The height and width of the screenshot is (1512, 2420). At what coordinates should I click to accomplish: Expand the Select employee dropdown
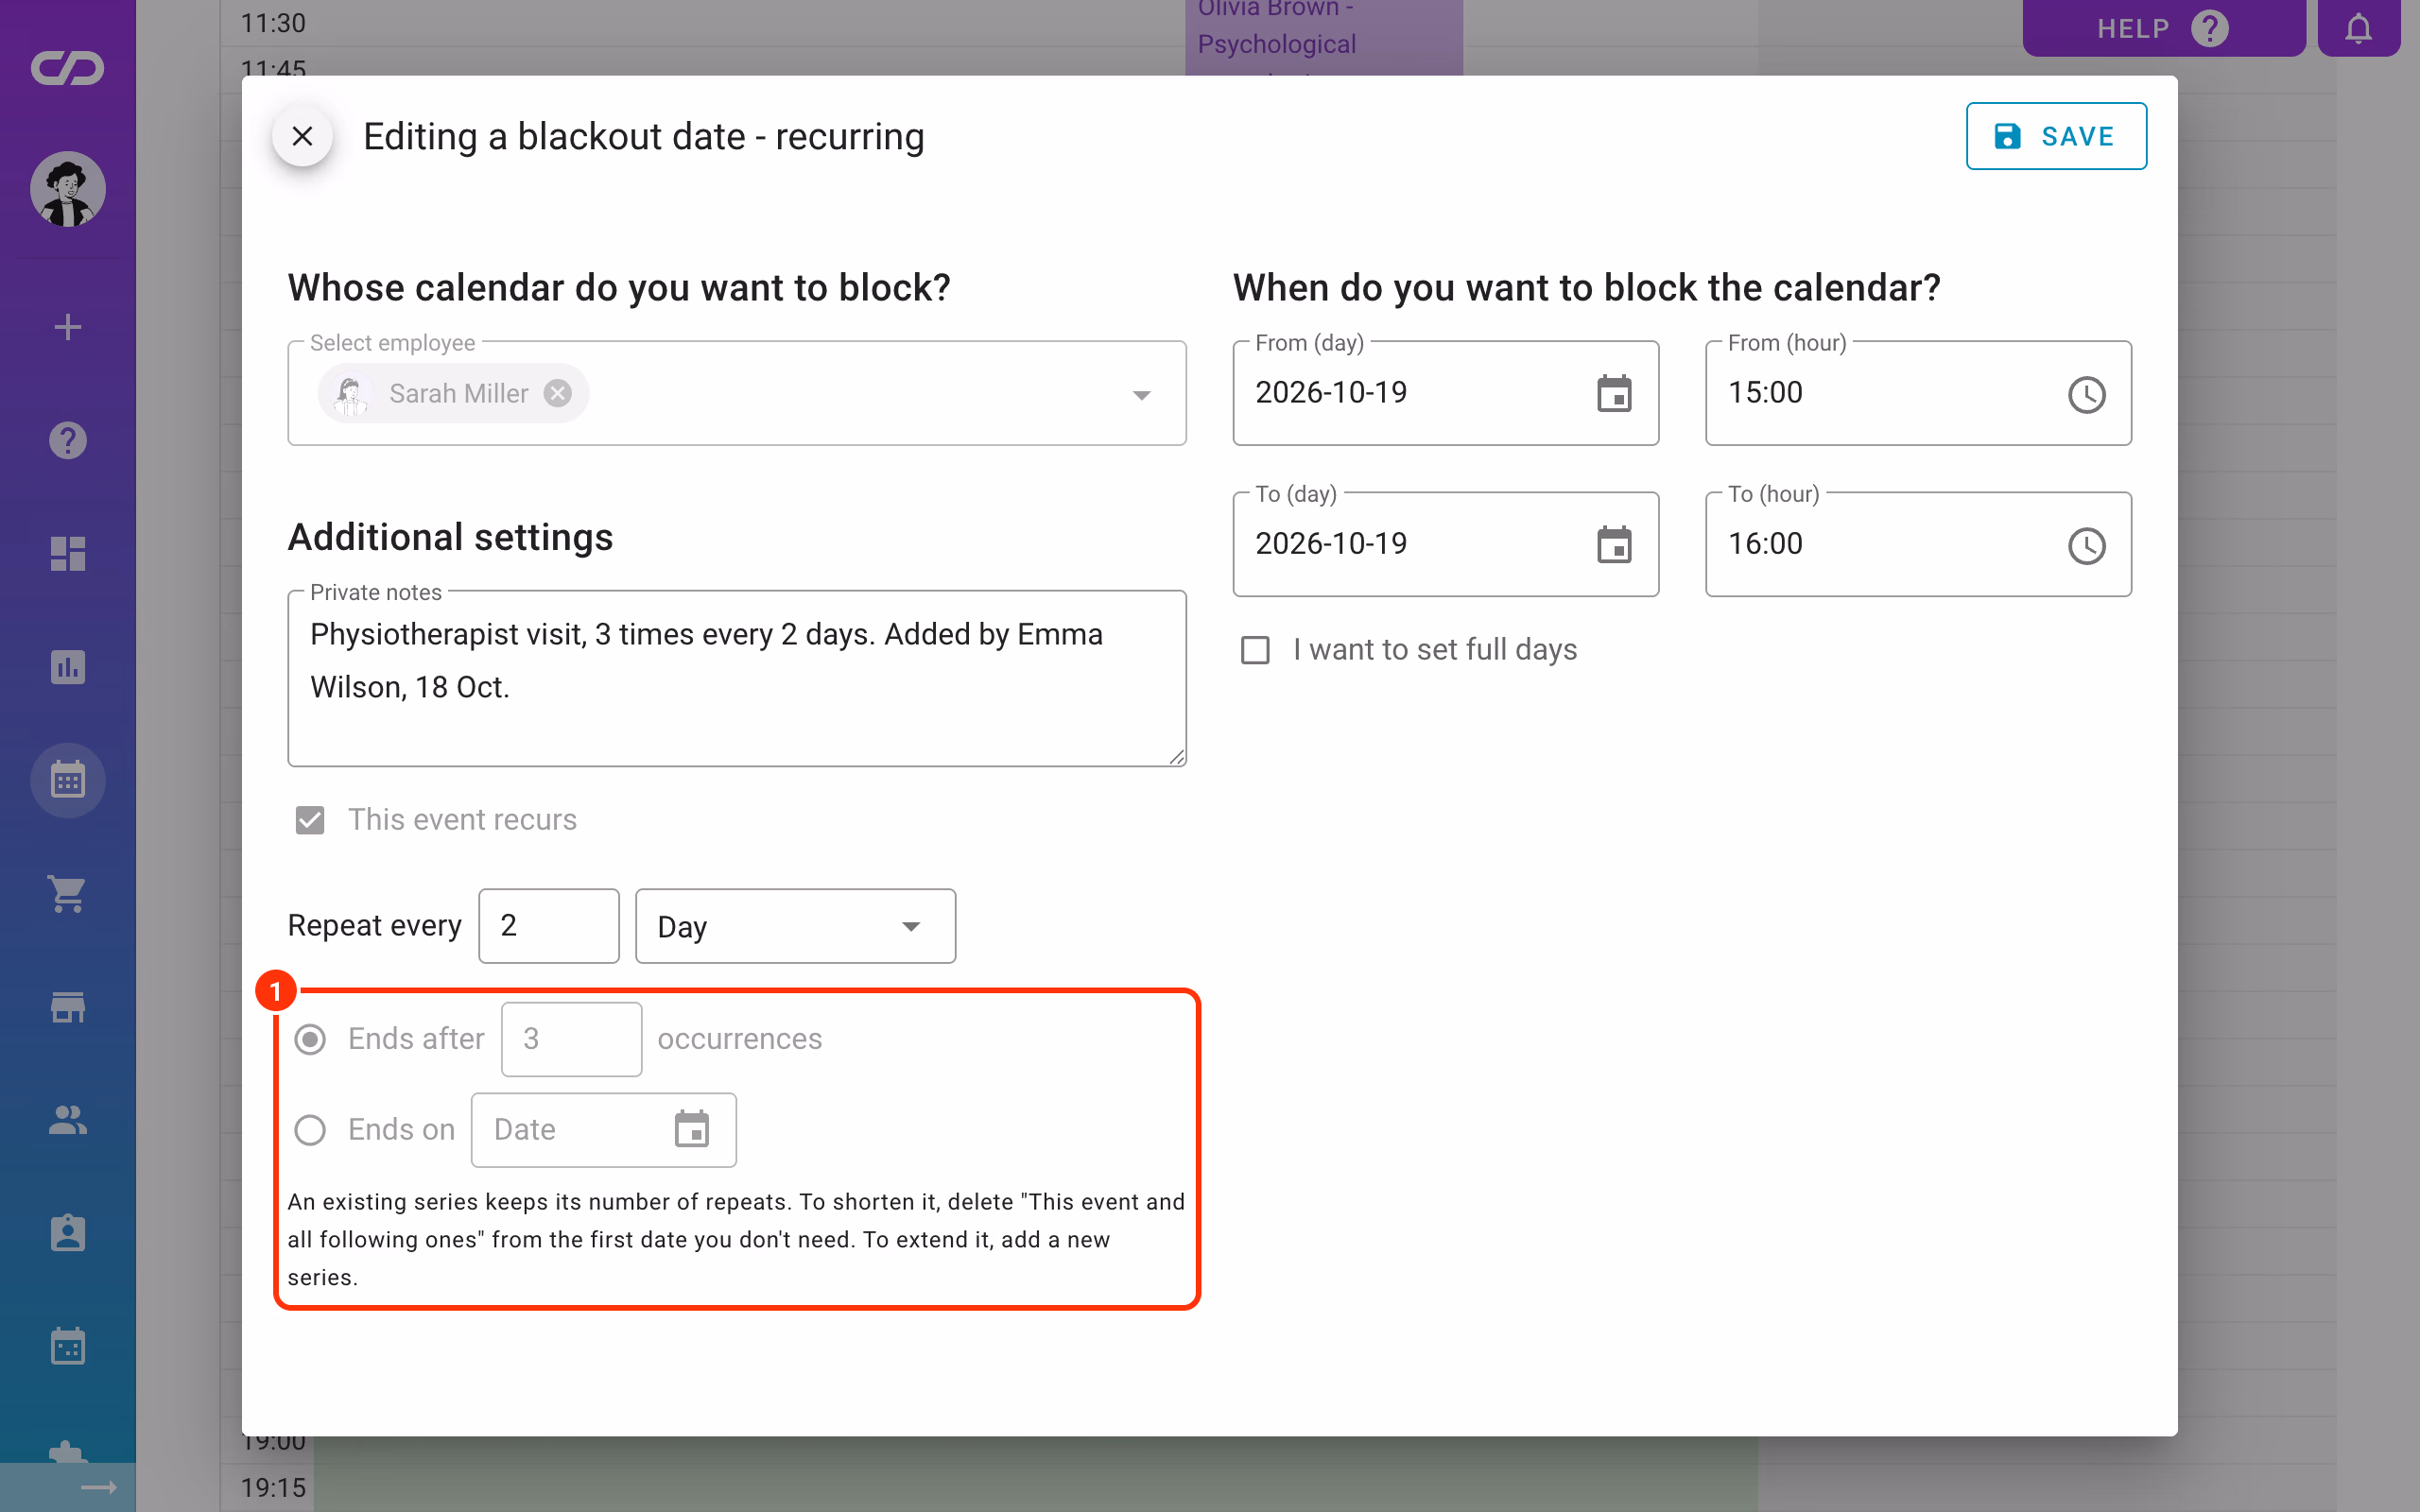[x=1141, y=394]
